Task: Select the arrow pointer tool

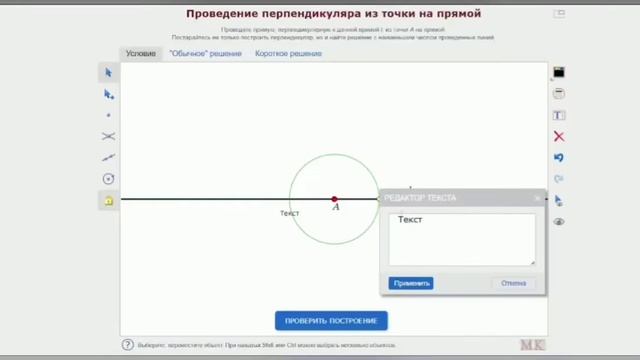Action: tap(109, 73)
